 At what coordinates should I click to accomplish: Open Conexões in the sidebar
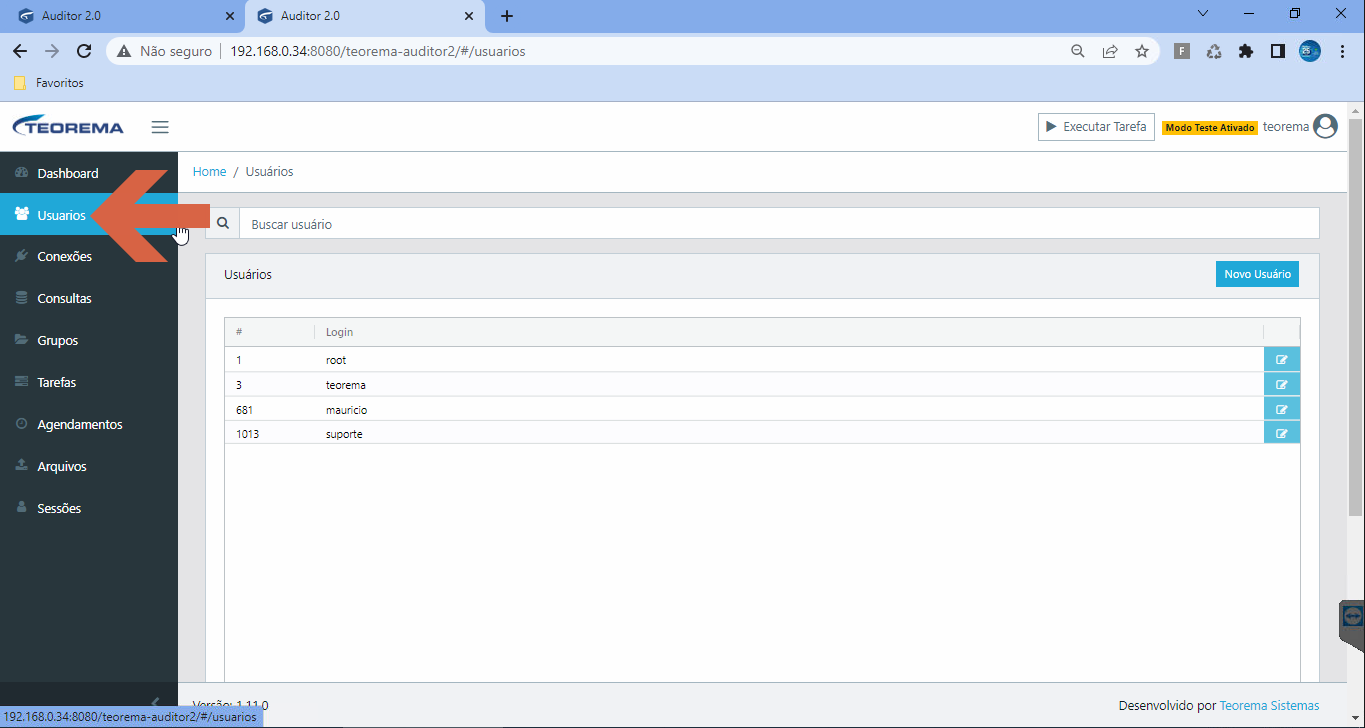pyautogui.click(x=89, y=257)
